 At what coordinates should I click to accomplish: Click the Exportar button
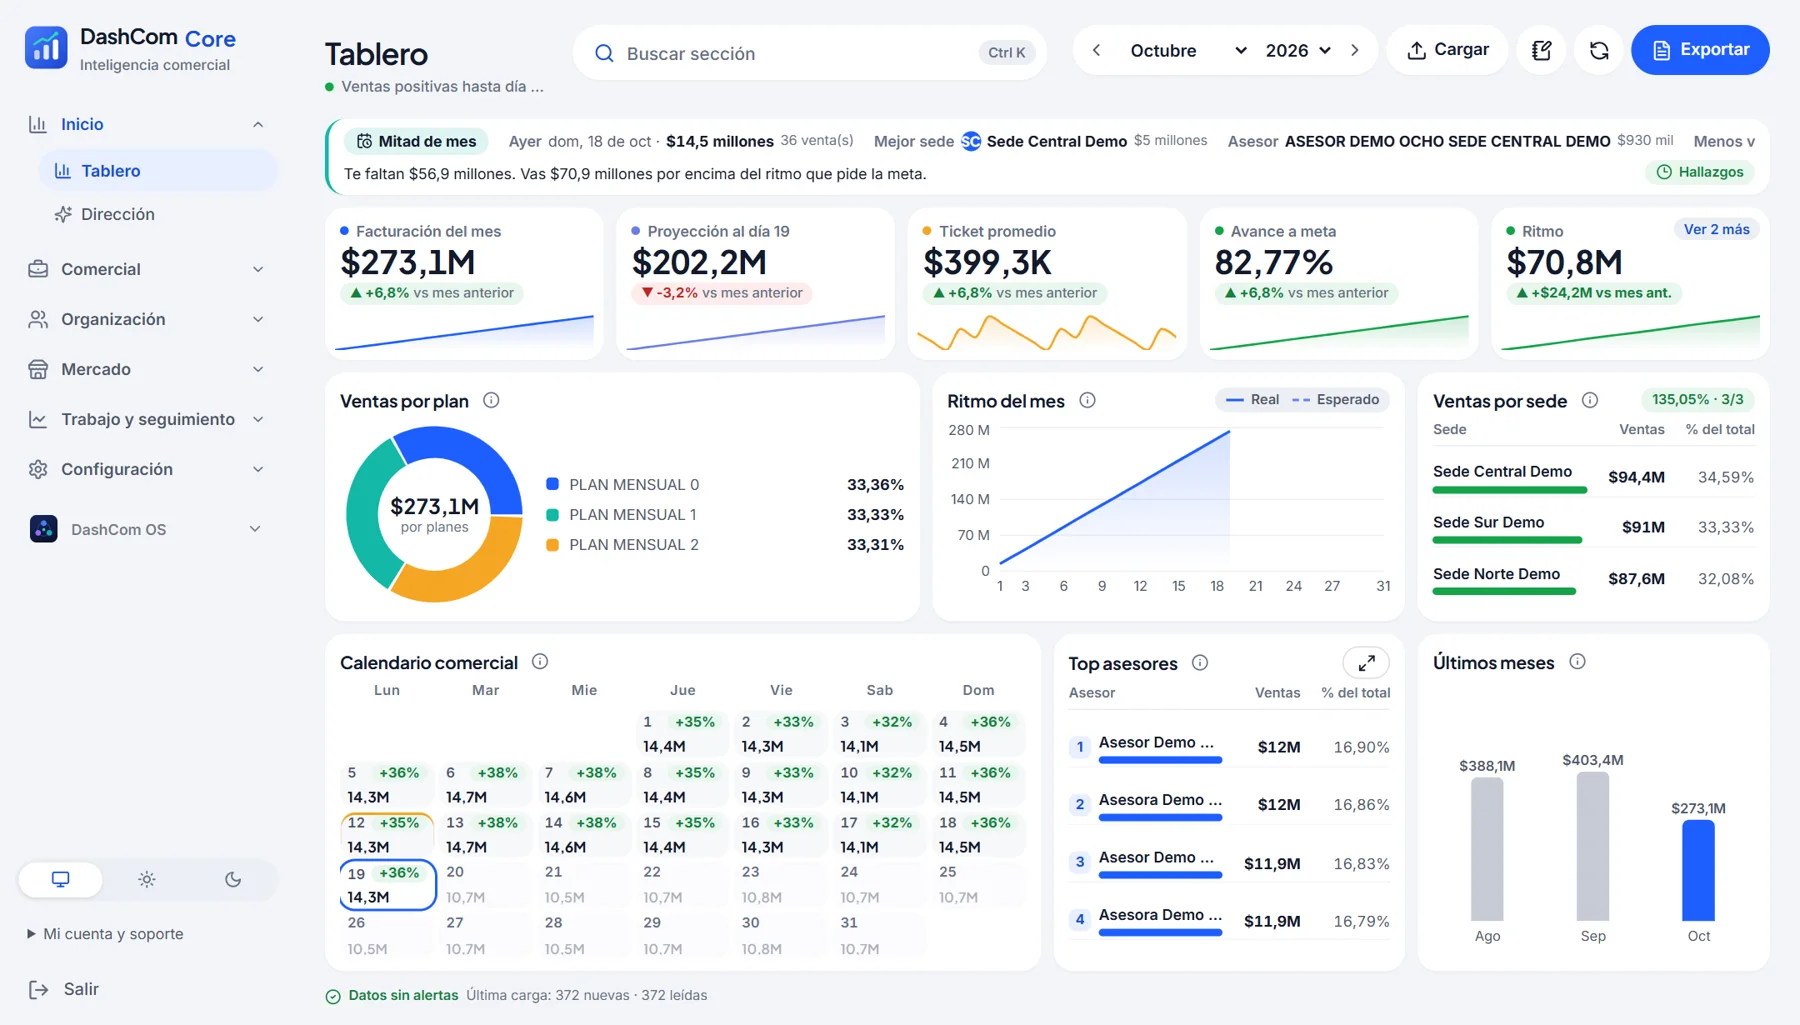pos(1700,50)
